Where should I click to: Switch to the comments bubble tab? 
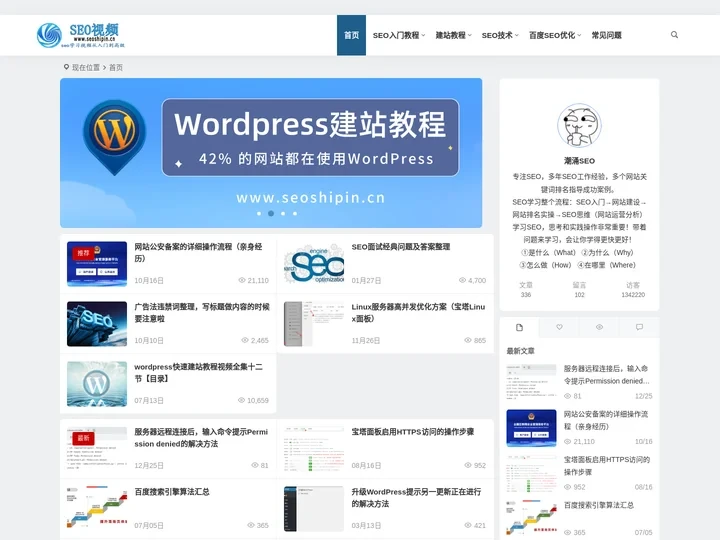(x=639, y=327)
